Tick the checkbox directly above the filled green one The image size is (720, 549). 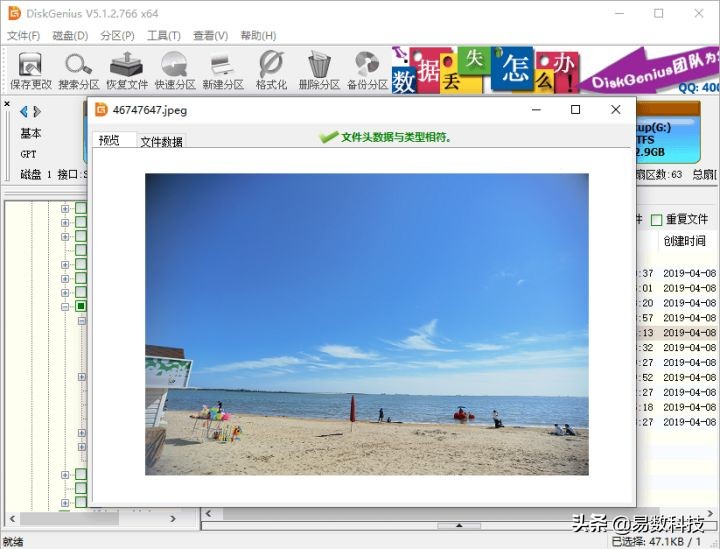(x=81, y=292)
